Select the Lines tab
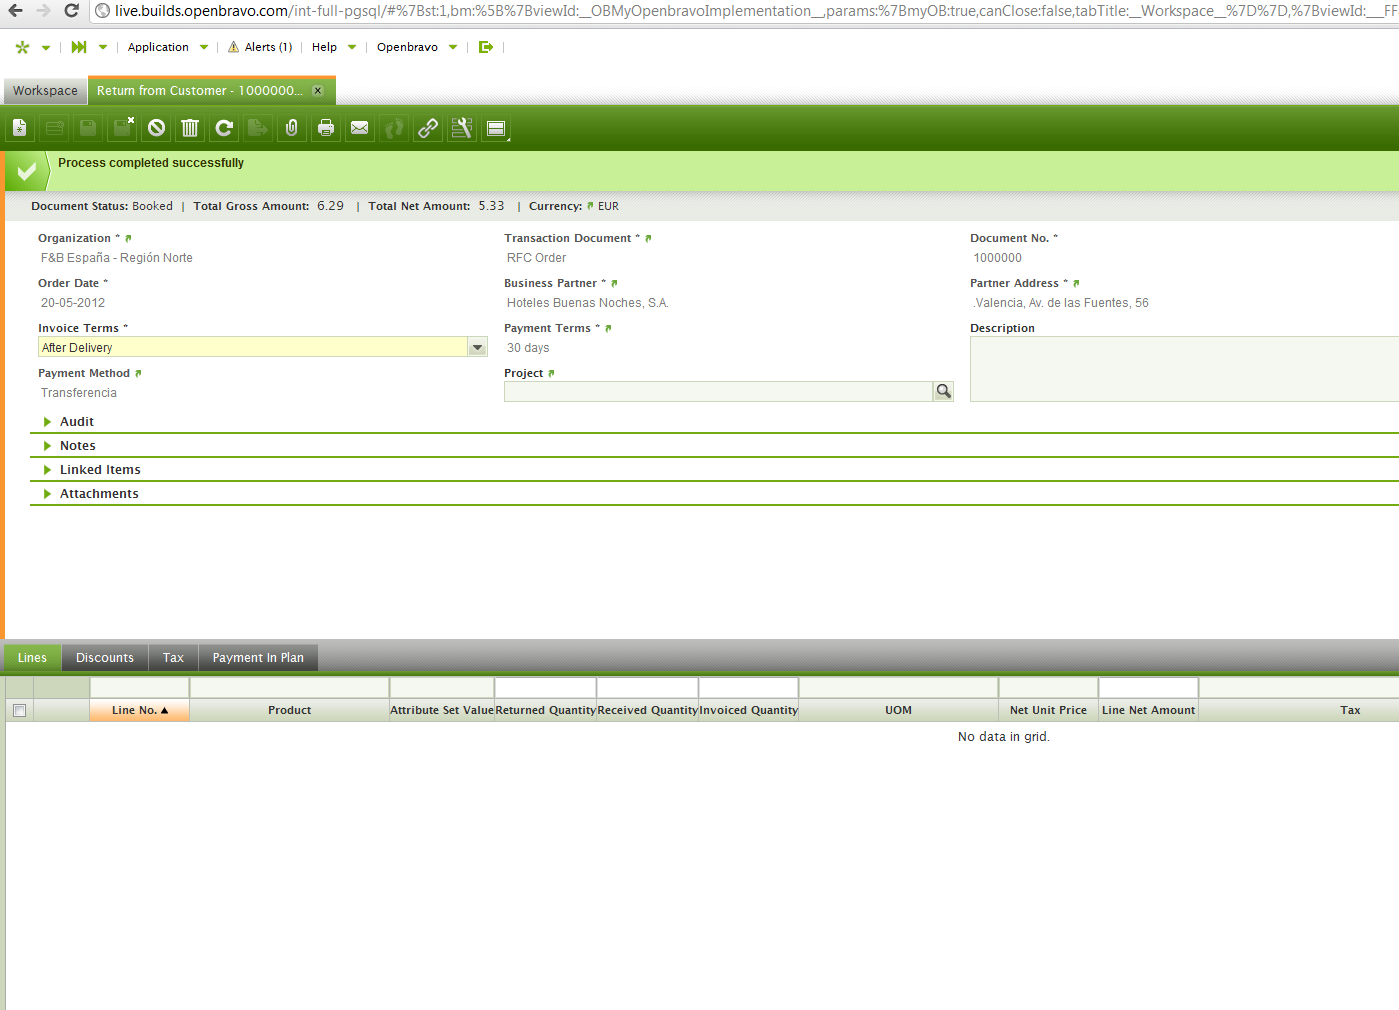1399x1010 pixels. [32, 658]
